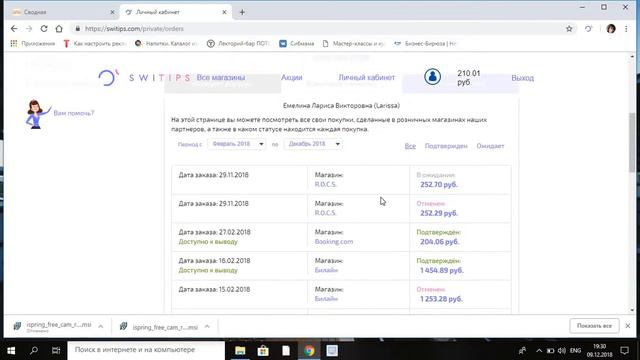Click the taskbar search magnifier icon

pos(34,350)
